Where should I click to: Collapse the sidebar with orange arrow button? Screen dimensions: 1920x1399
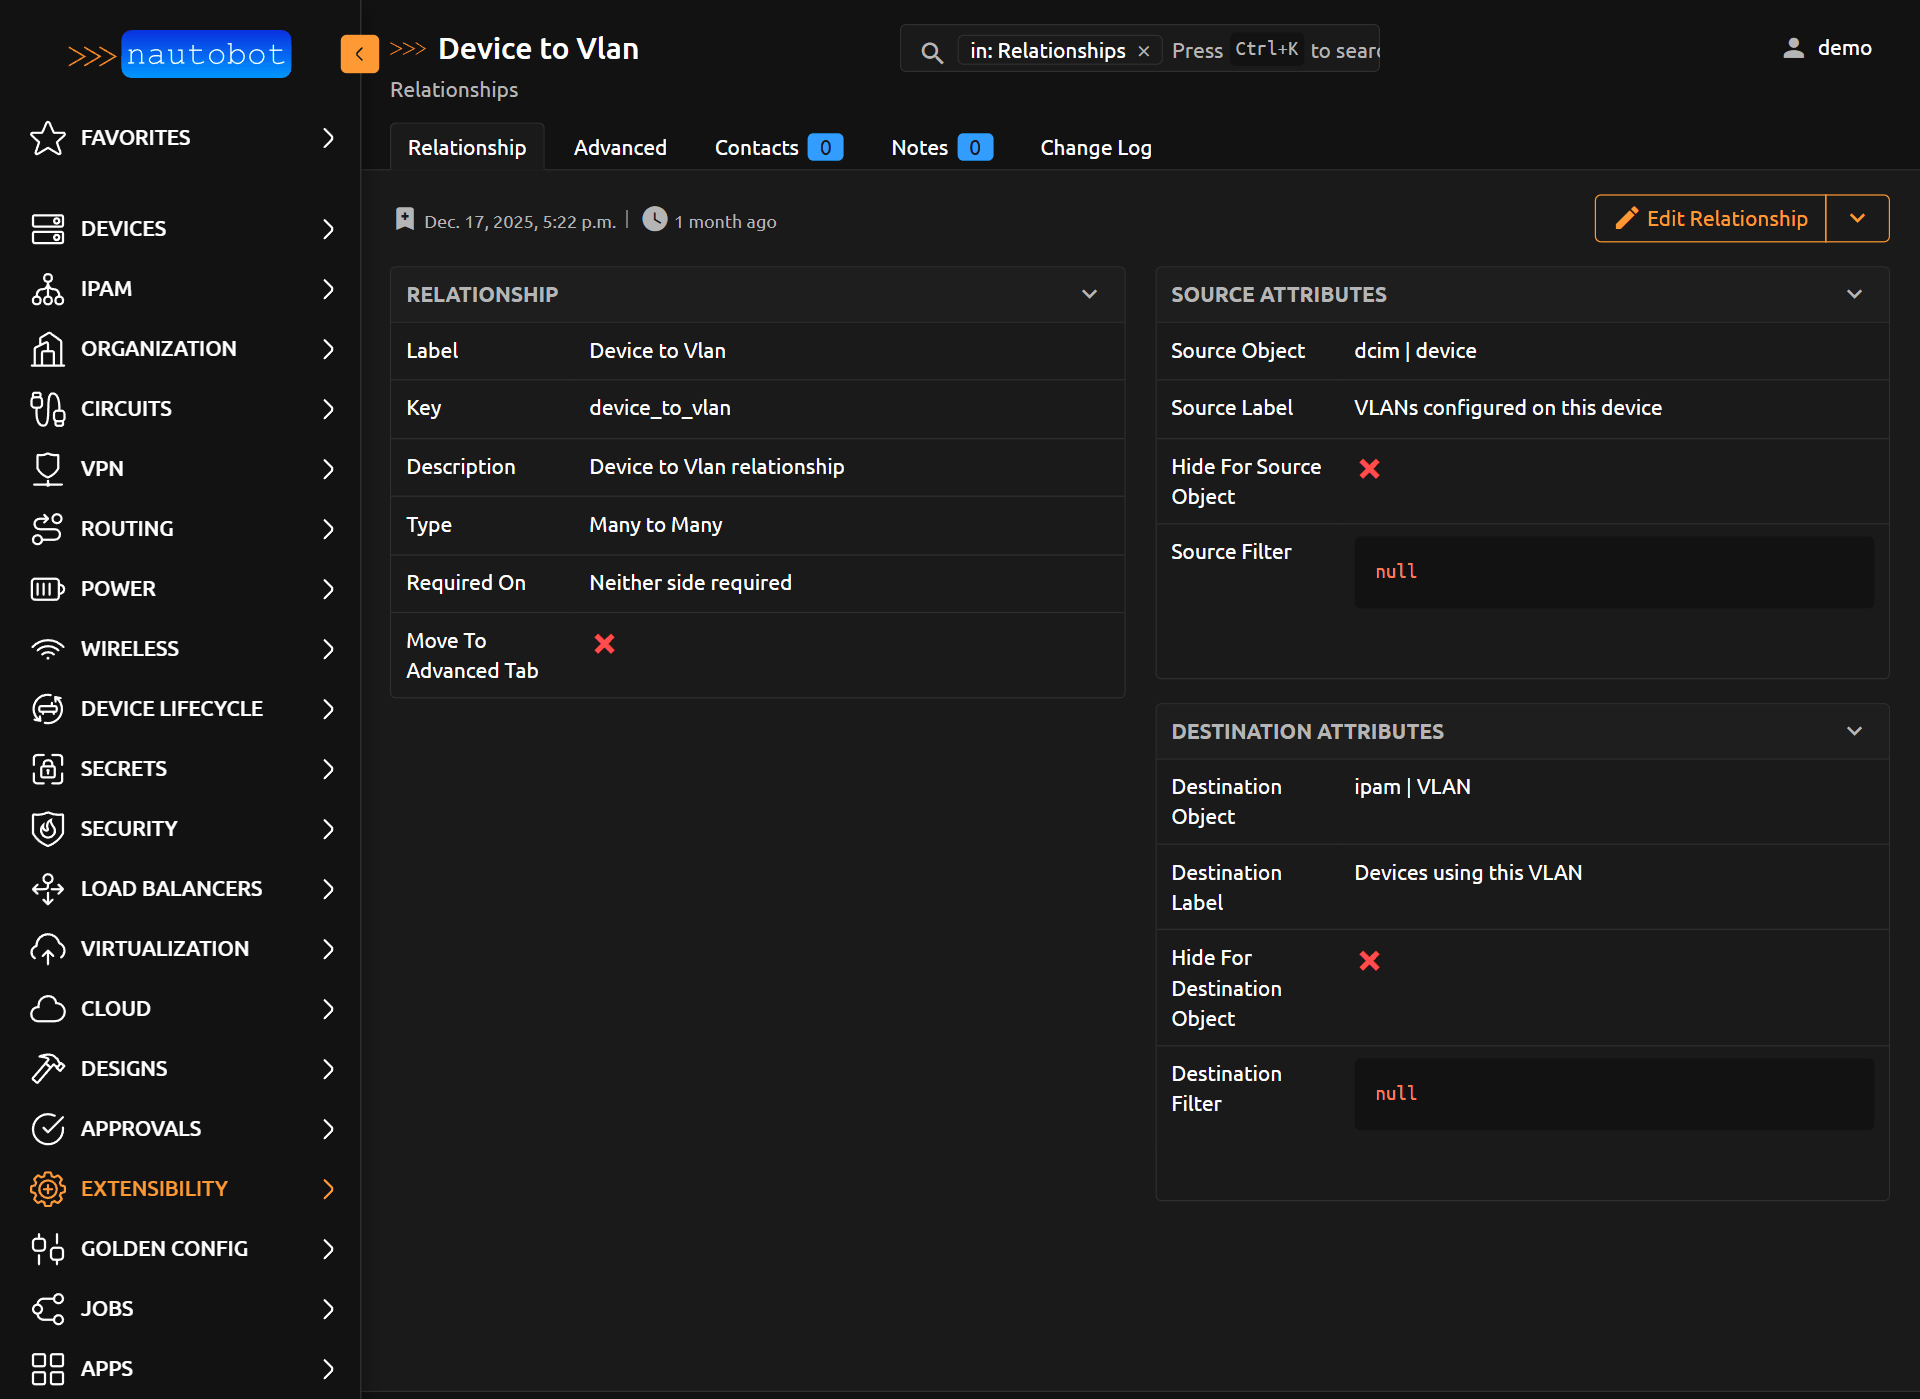pyautogui.click(x=359, y=54)
